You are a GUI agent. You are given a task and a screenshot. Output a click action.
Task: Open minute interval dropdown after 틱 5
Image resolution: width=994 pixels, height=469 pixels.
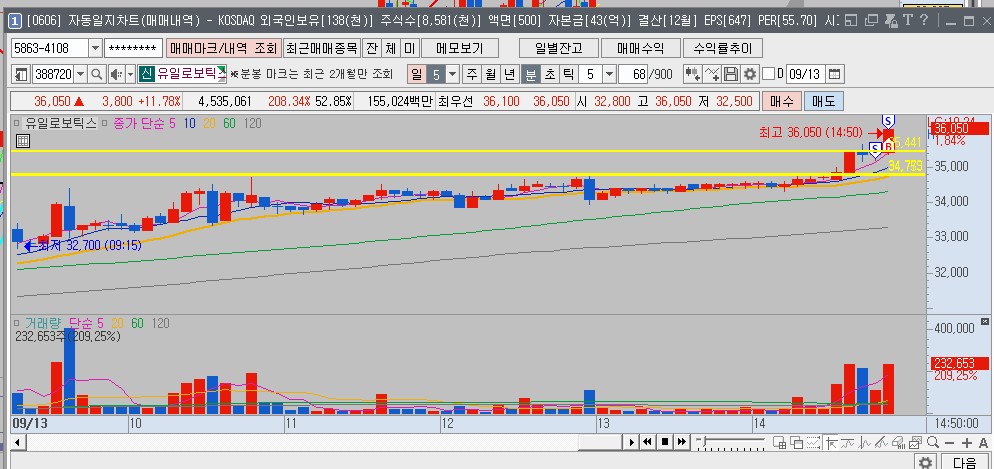(x=609, y=74)
